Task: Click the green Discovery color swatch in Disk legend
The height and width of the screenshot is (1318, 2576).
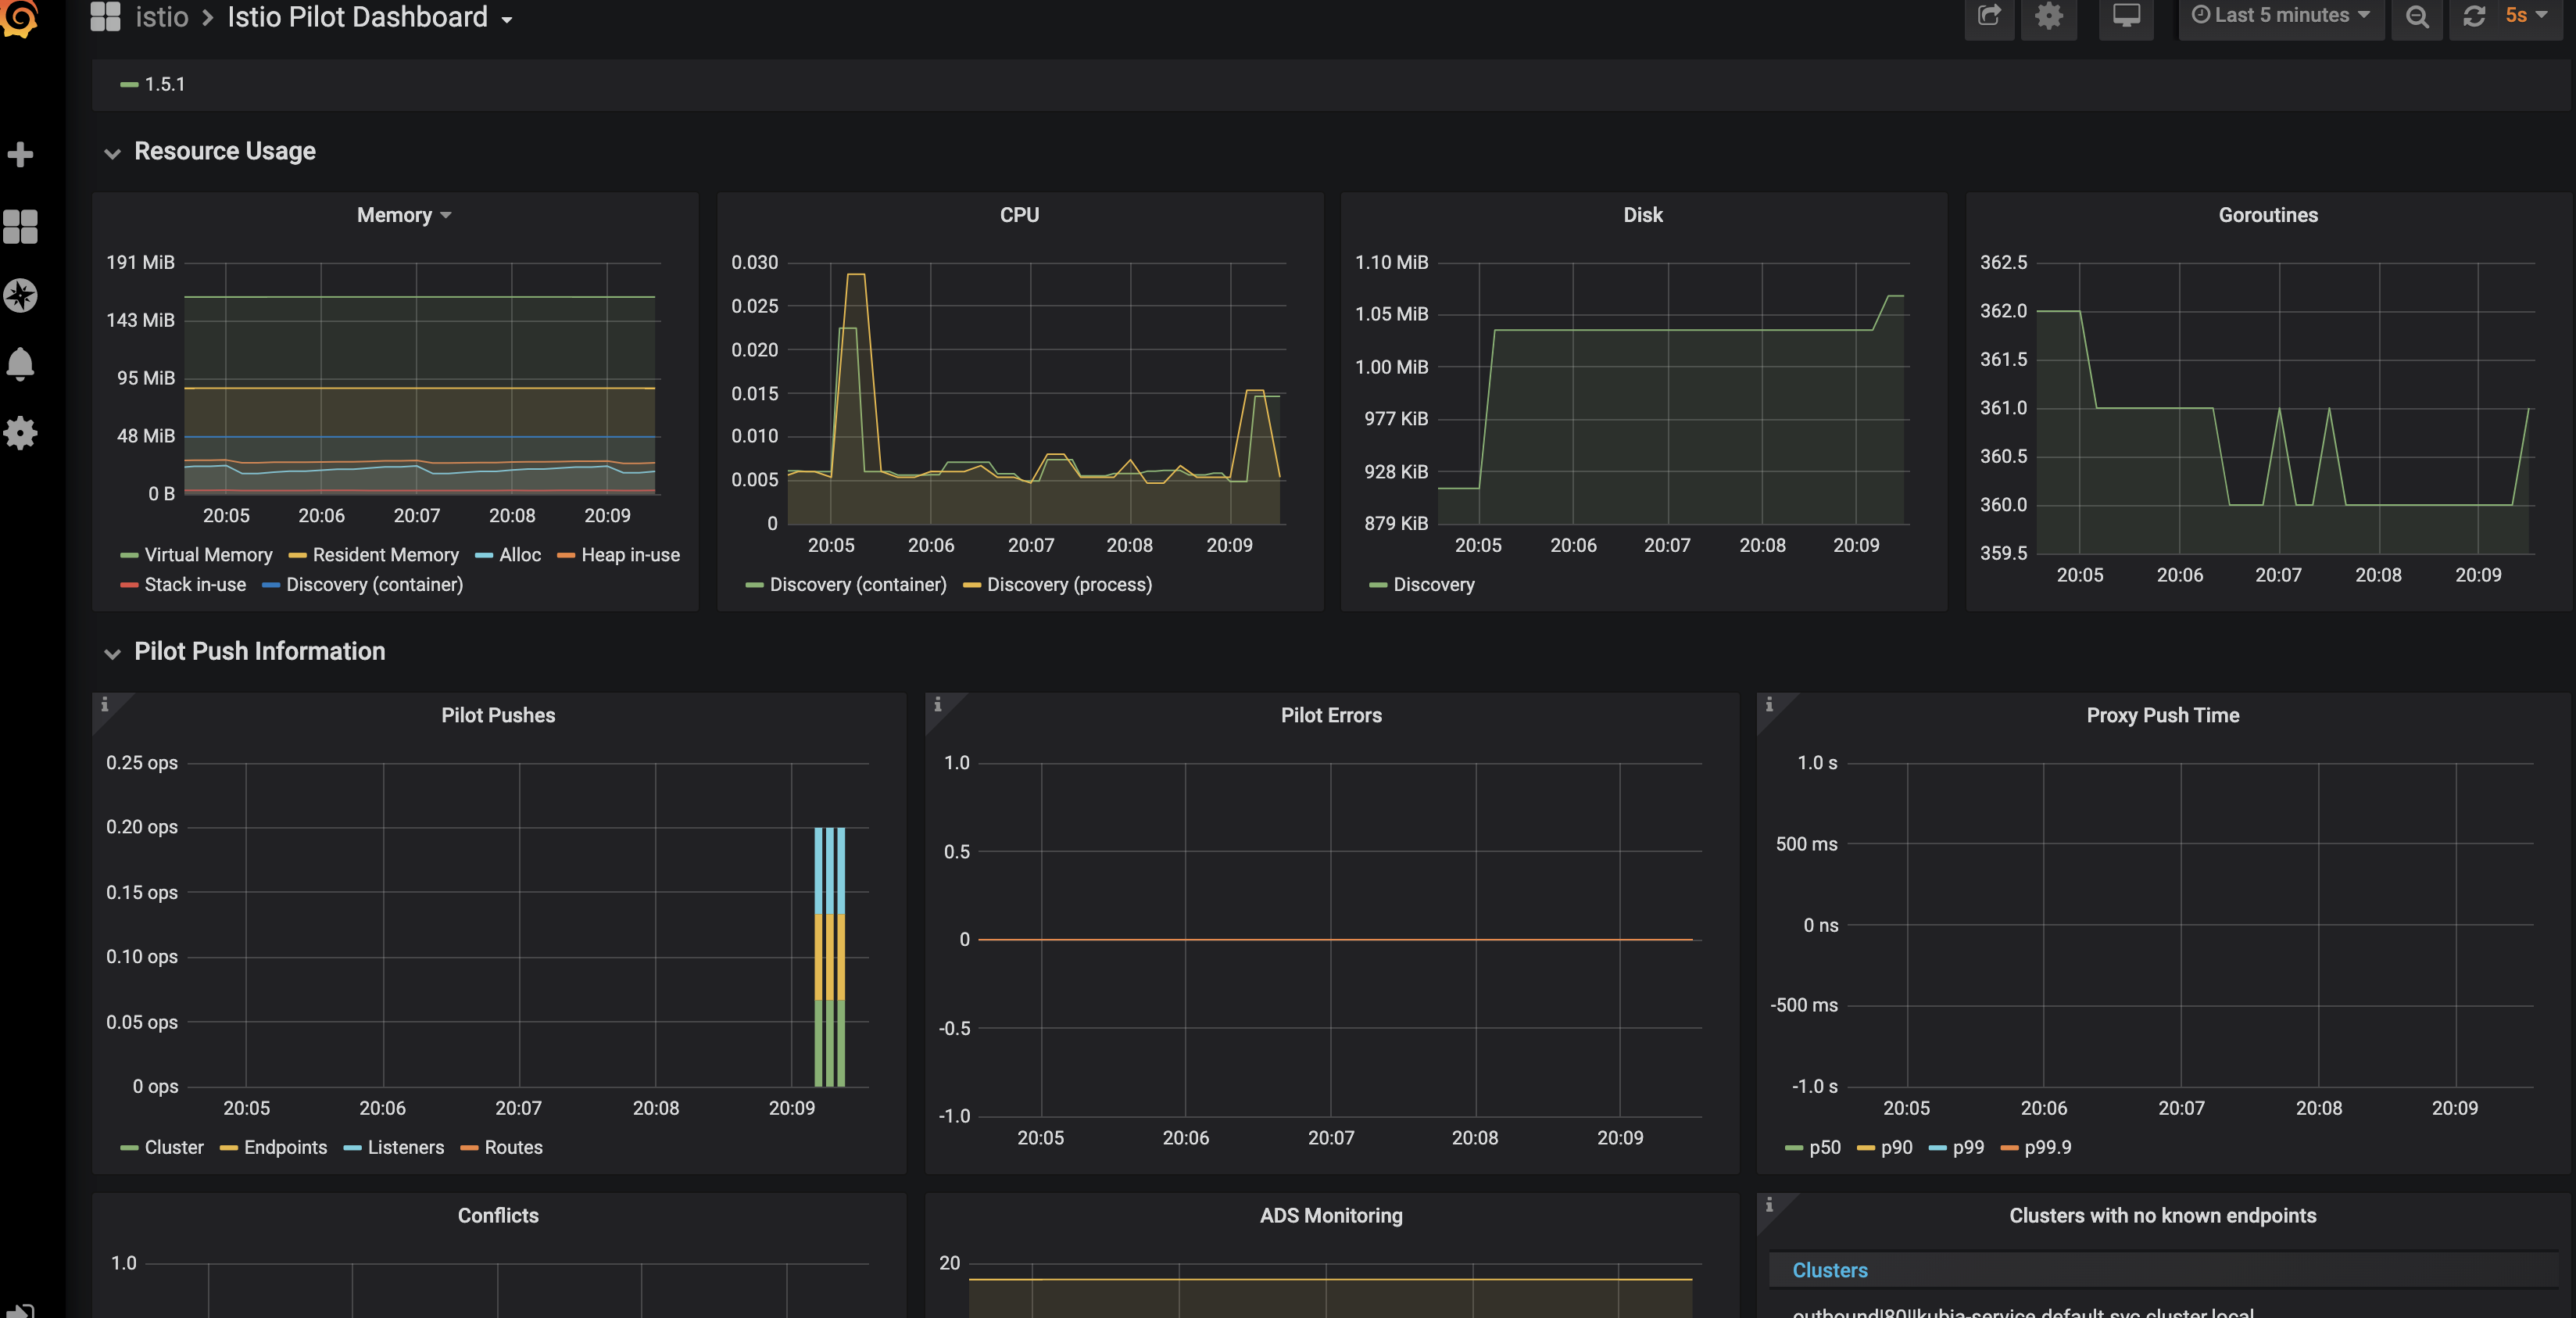Action: click(x=1378, y=584)
